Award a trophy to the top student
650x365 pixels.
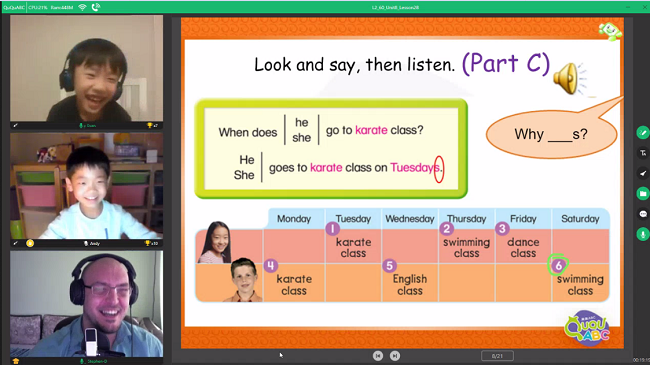pyautogui.click(x=150, y=125)
